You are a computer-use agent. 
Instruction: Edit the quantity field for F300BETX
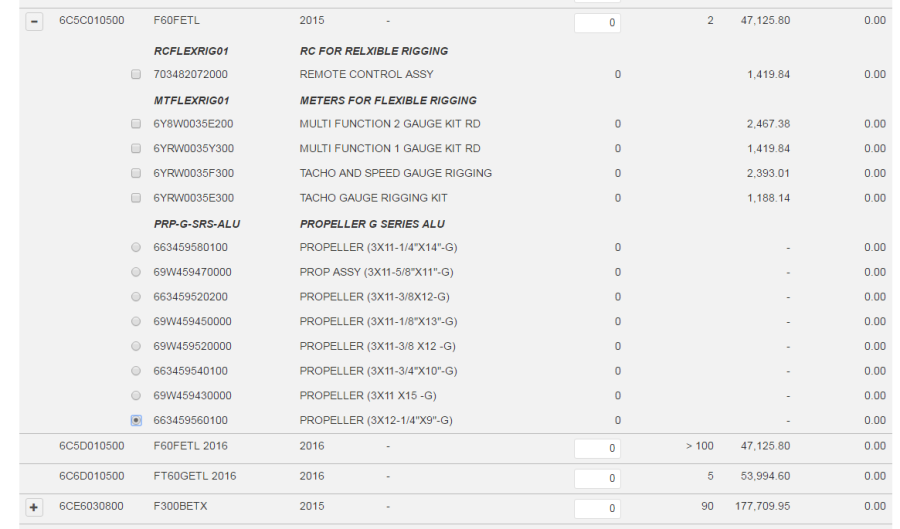pyautogui.click(x=597, y=508)
